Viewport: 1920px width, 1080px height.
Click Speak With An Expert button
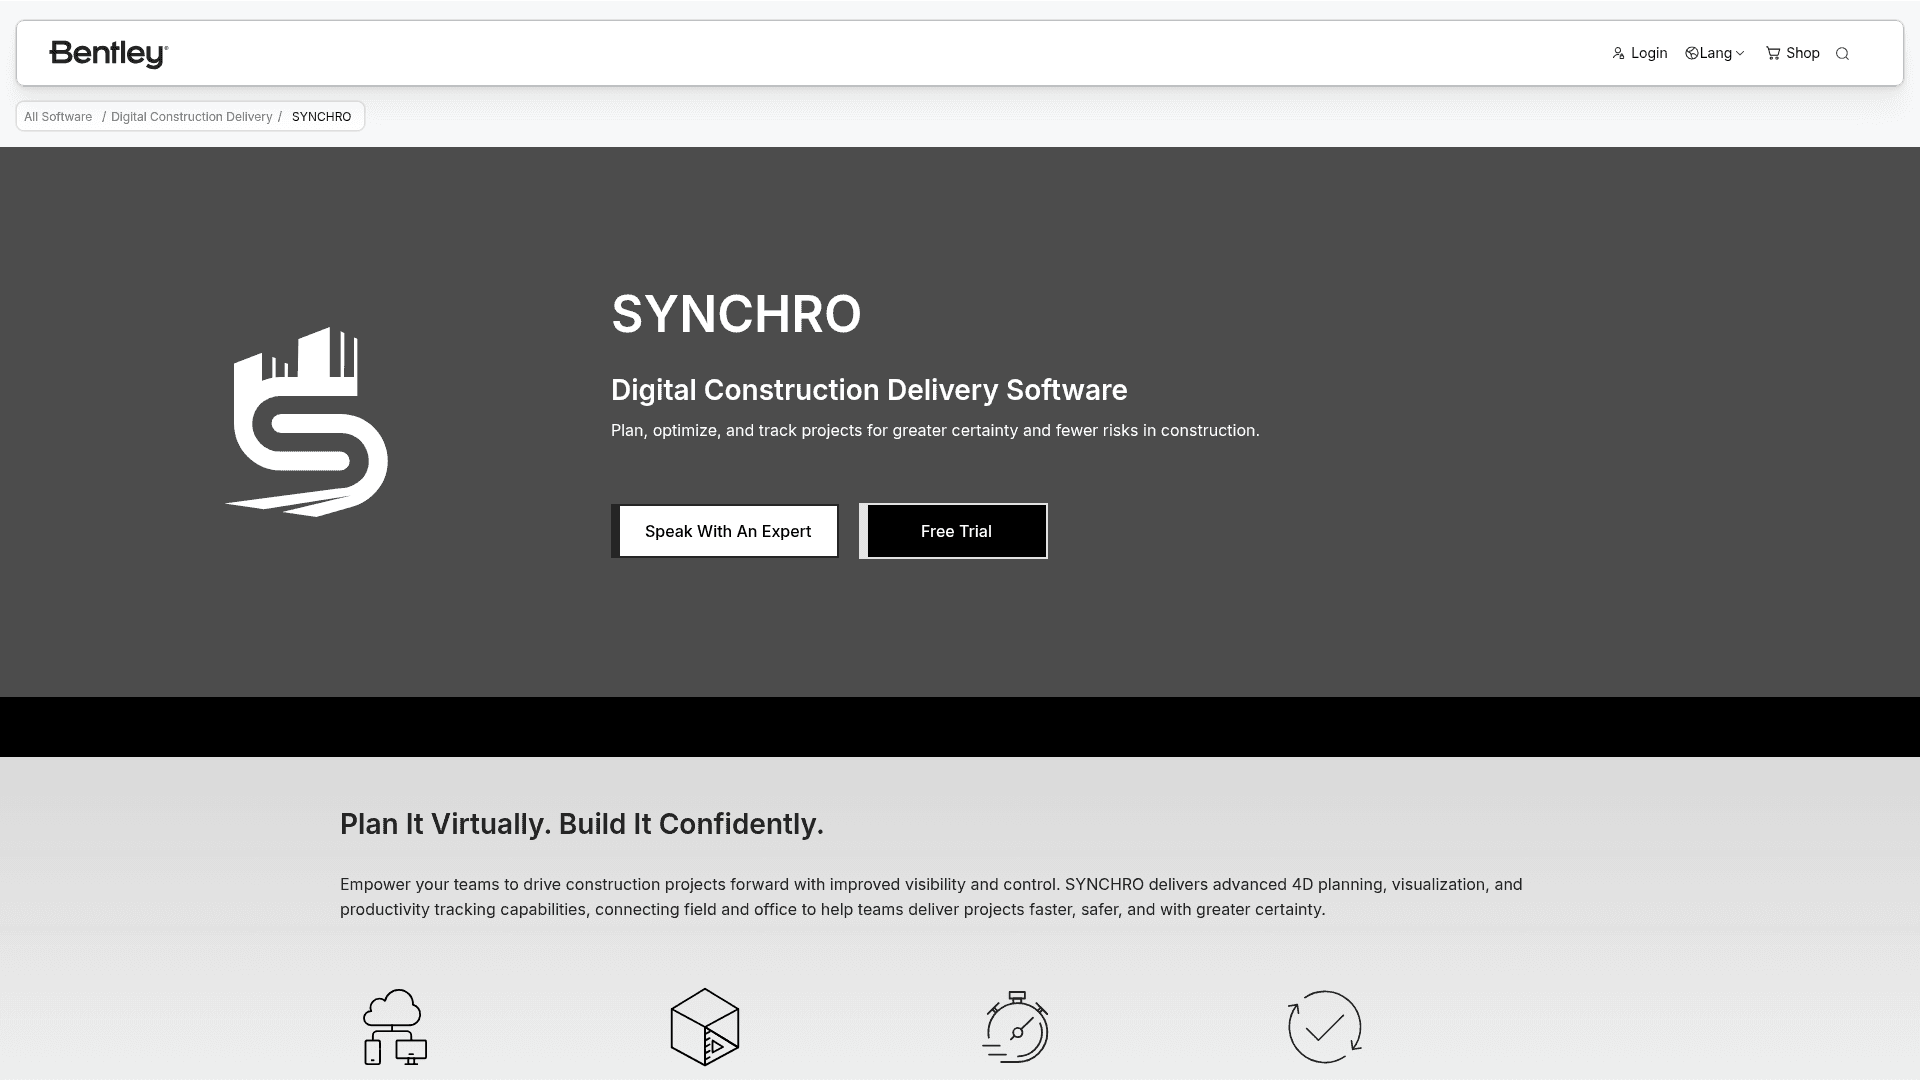tap(725, 531)
